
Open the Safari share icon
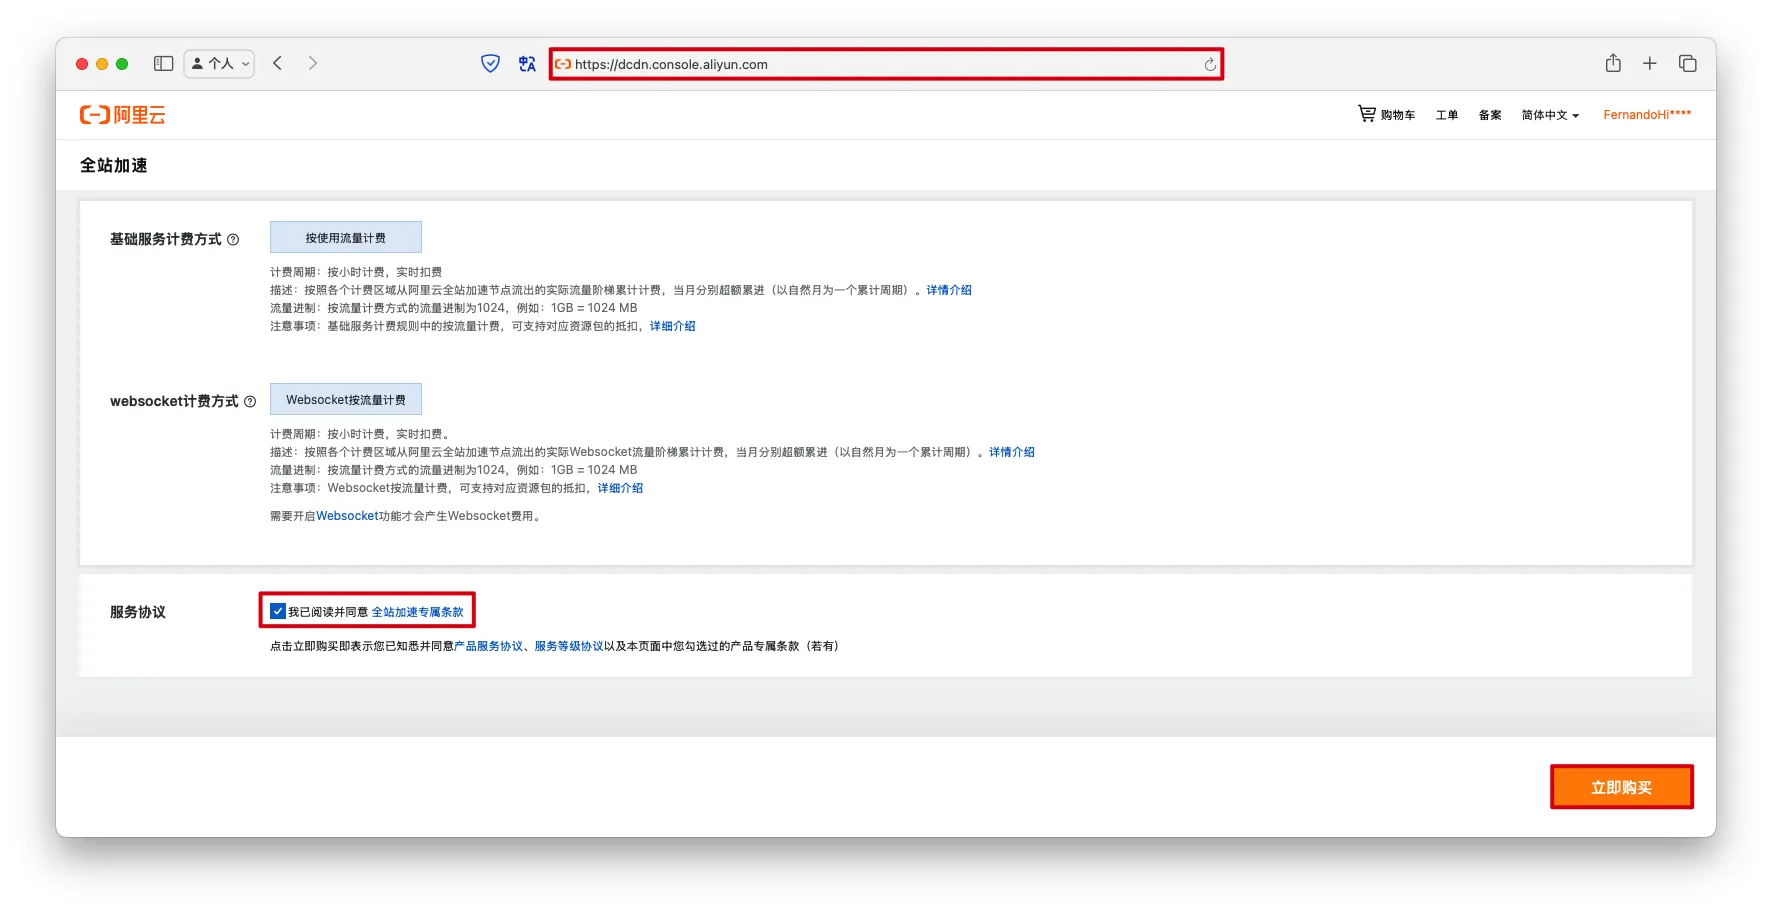coord(1613,64)
